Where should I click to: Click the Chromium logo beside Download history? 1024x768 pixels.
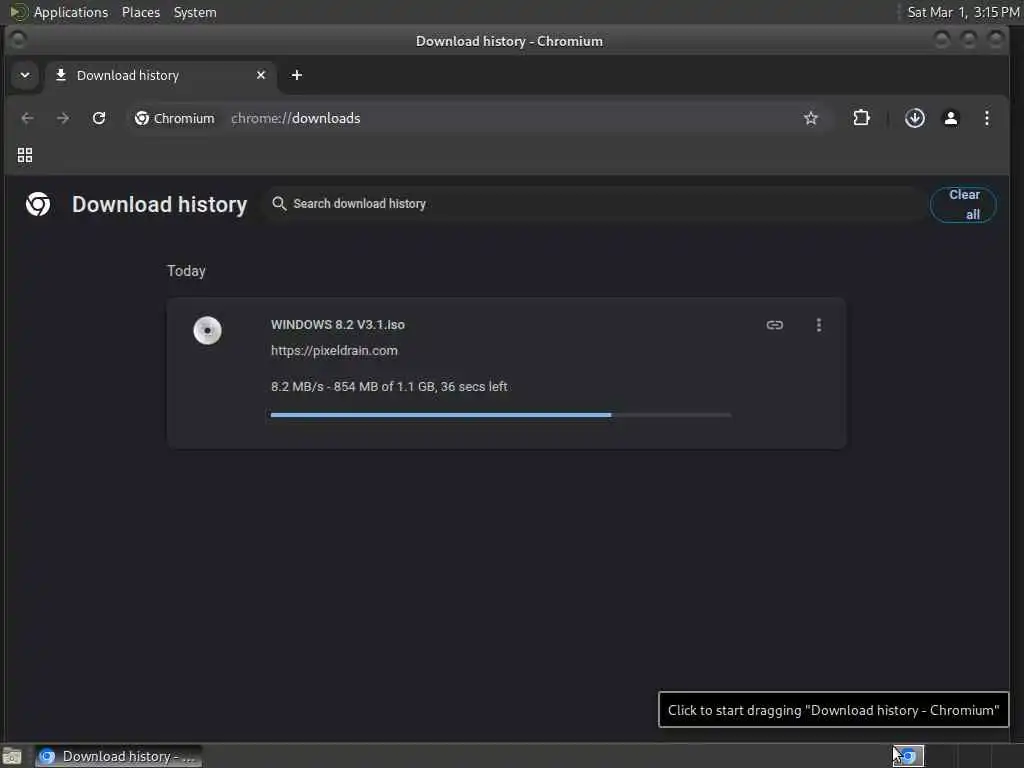(x=38, y=204)
